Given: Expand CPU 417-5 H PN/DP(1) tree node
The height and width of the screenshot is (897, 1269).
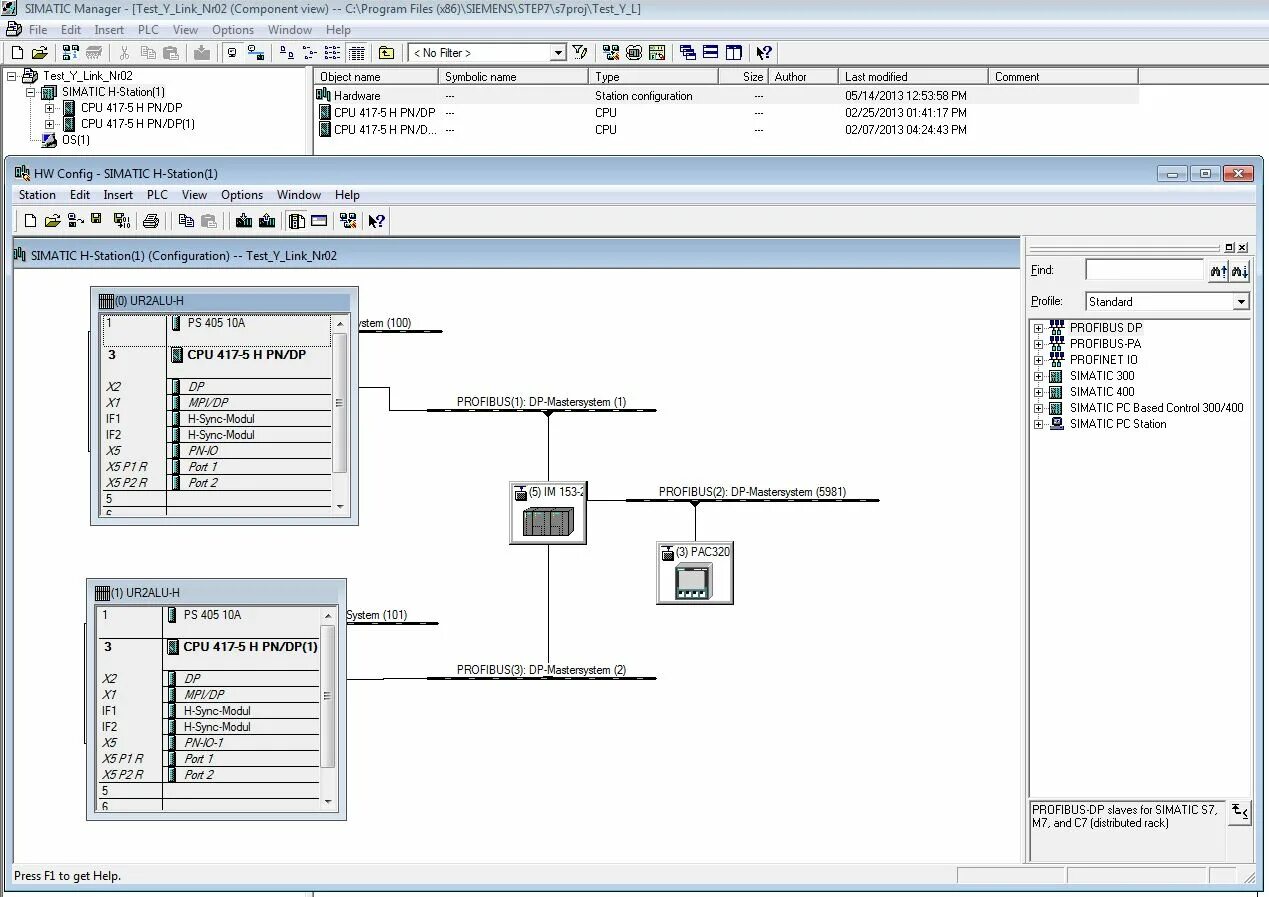Looking at the screenshot, I should (50, 124).
